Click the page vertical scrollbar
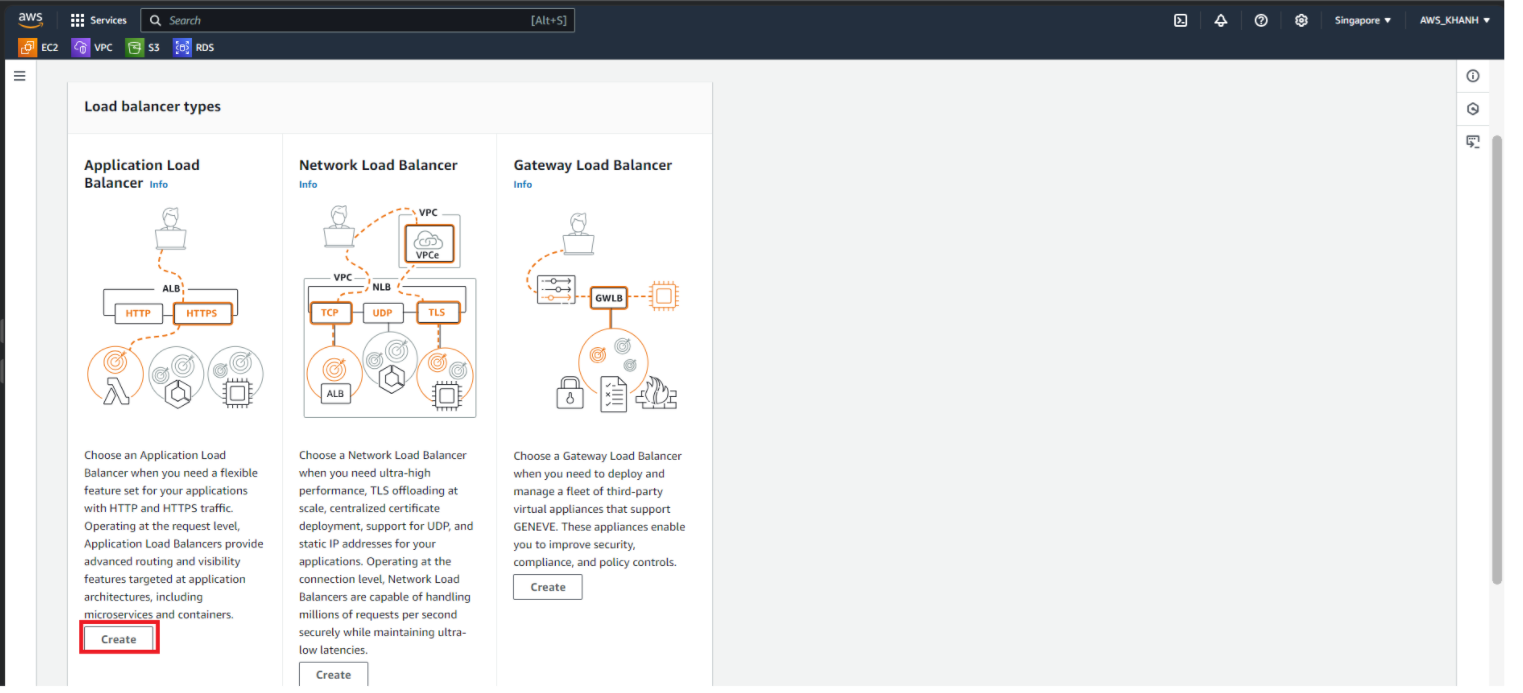The height and width of the screenshot is (693, 1523). point(1497,358)
